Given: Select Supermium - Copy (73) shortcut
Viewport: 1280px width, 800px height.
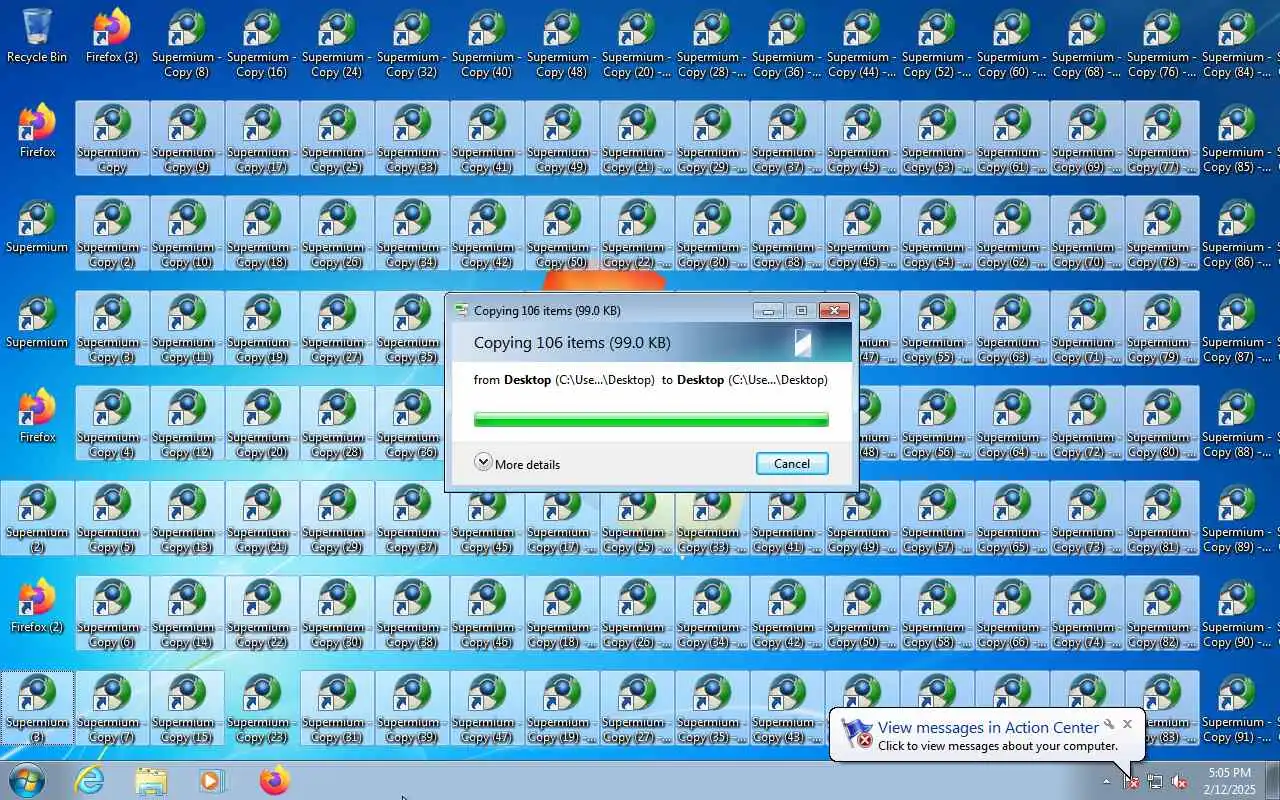Looking at the screenshot, I should point(1087,518).
